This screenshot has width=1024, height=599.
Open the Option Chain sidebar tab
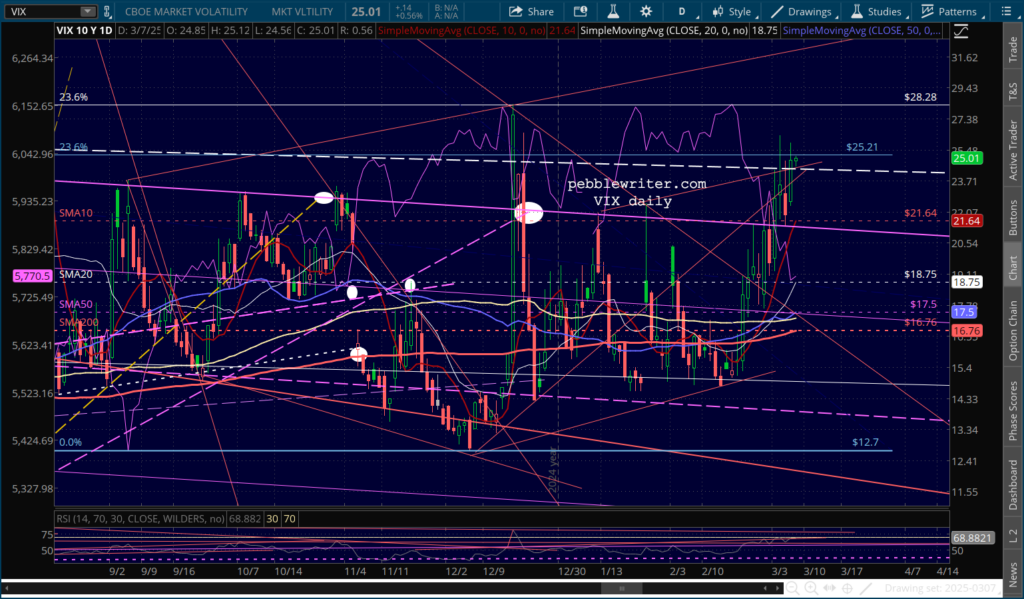click(x=1013, y=331)
